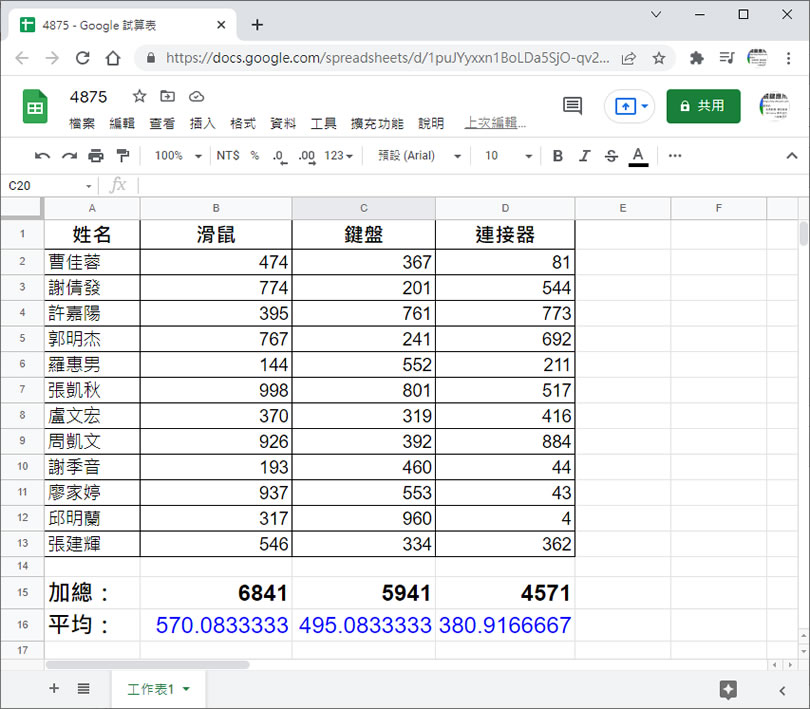Open the Chrome three-dot menu
This screenshot has height=709, width=810.
(788, 58)
